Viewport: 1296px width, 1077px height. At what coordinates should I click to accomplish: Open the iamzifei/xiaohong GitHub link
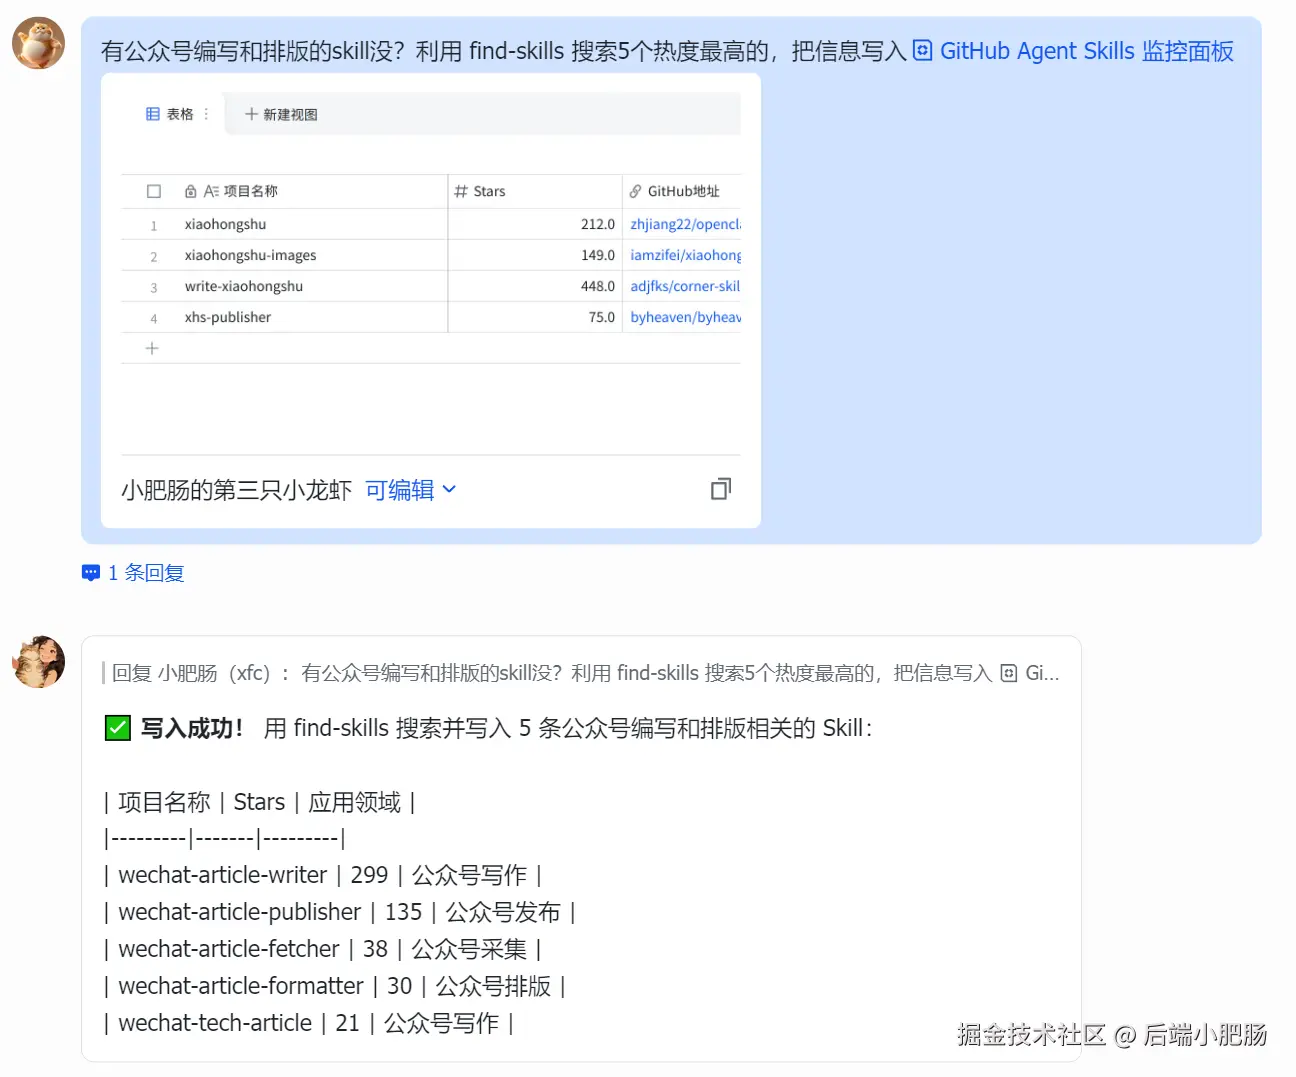(x=685, y=255)
